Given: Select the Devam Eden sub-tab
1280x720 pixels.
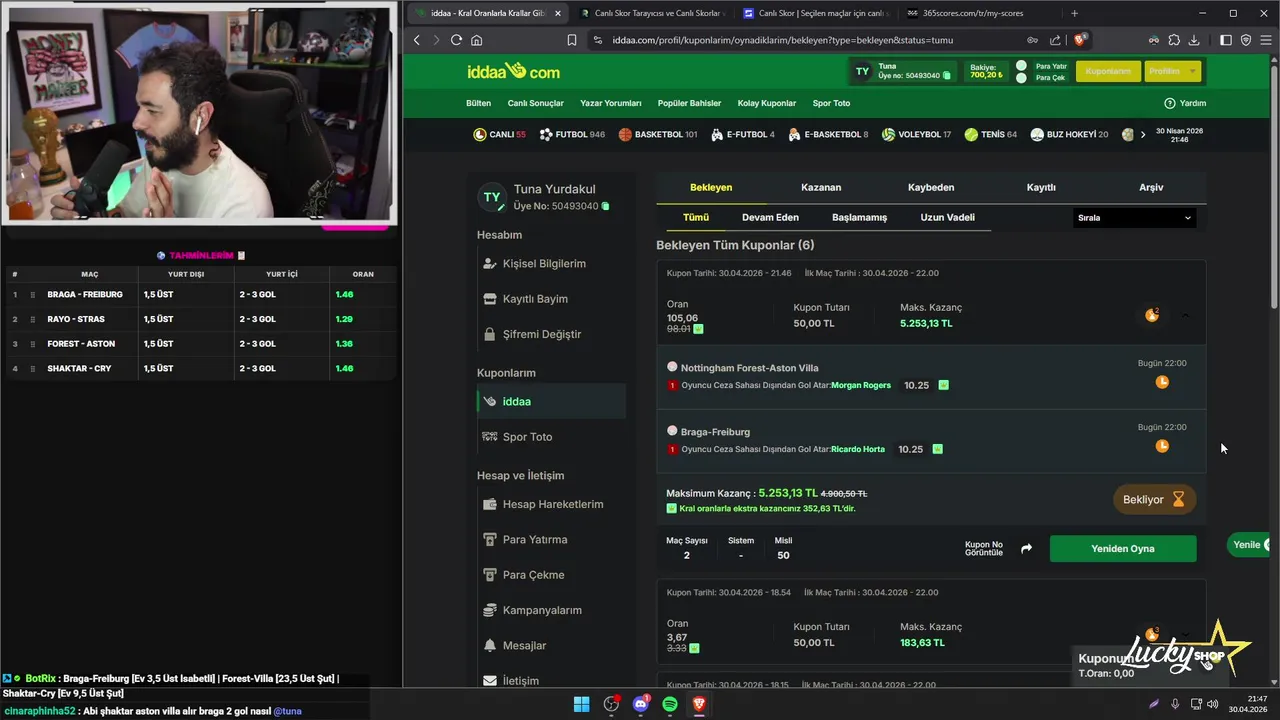Looking at the screenshot, I should [770, 217].
